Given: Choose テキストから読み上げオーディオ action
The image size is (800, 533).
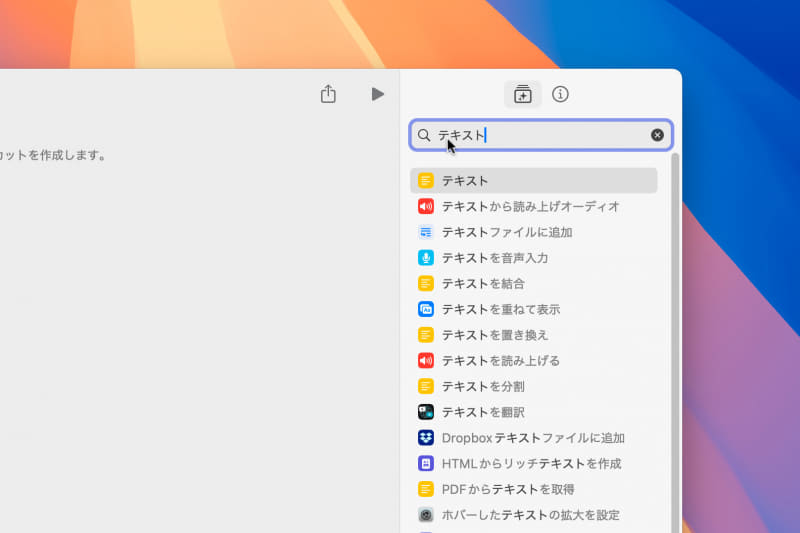Looking at the screenshot, I should tap(534, 206).
